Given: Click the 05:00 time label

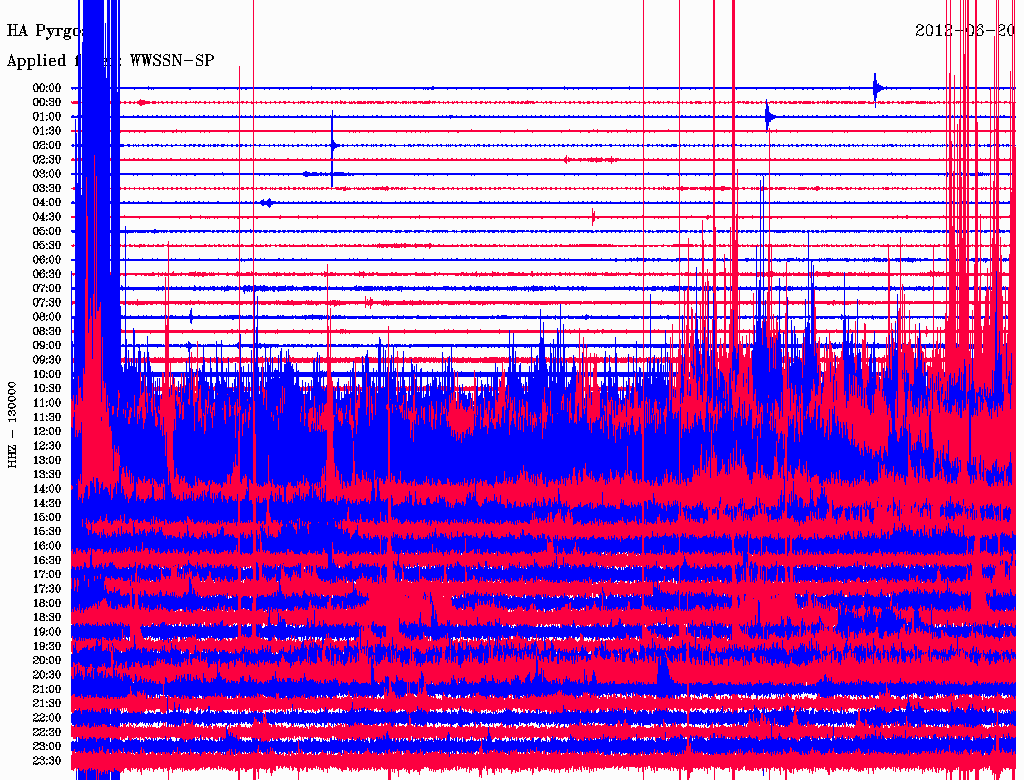Looking at the screenshot, I should point(47,231).
